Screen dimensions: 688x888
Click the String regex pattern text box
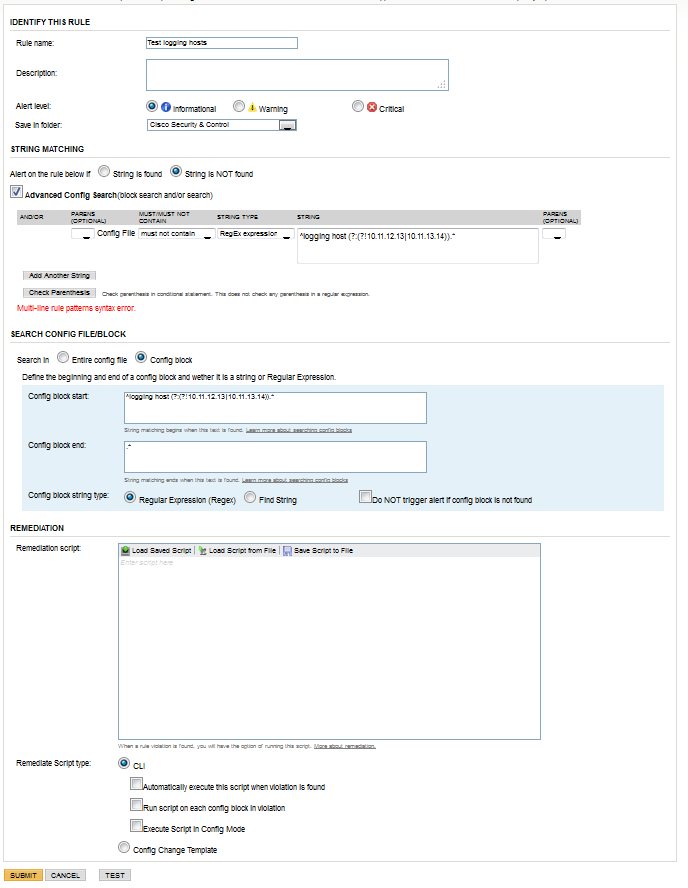[x=417, y=246]
